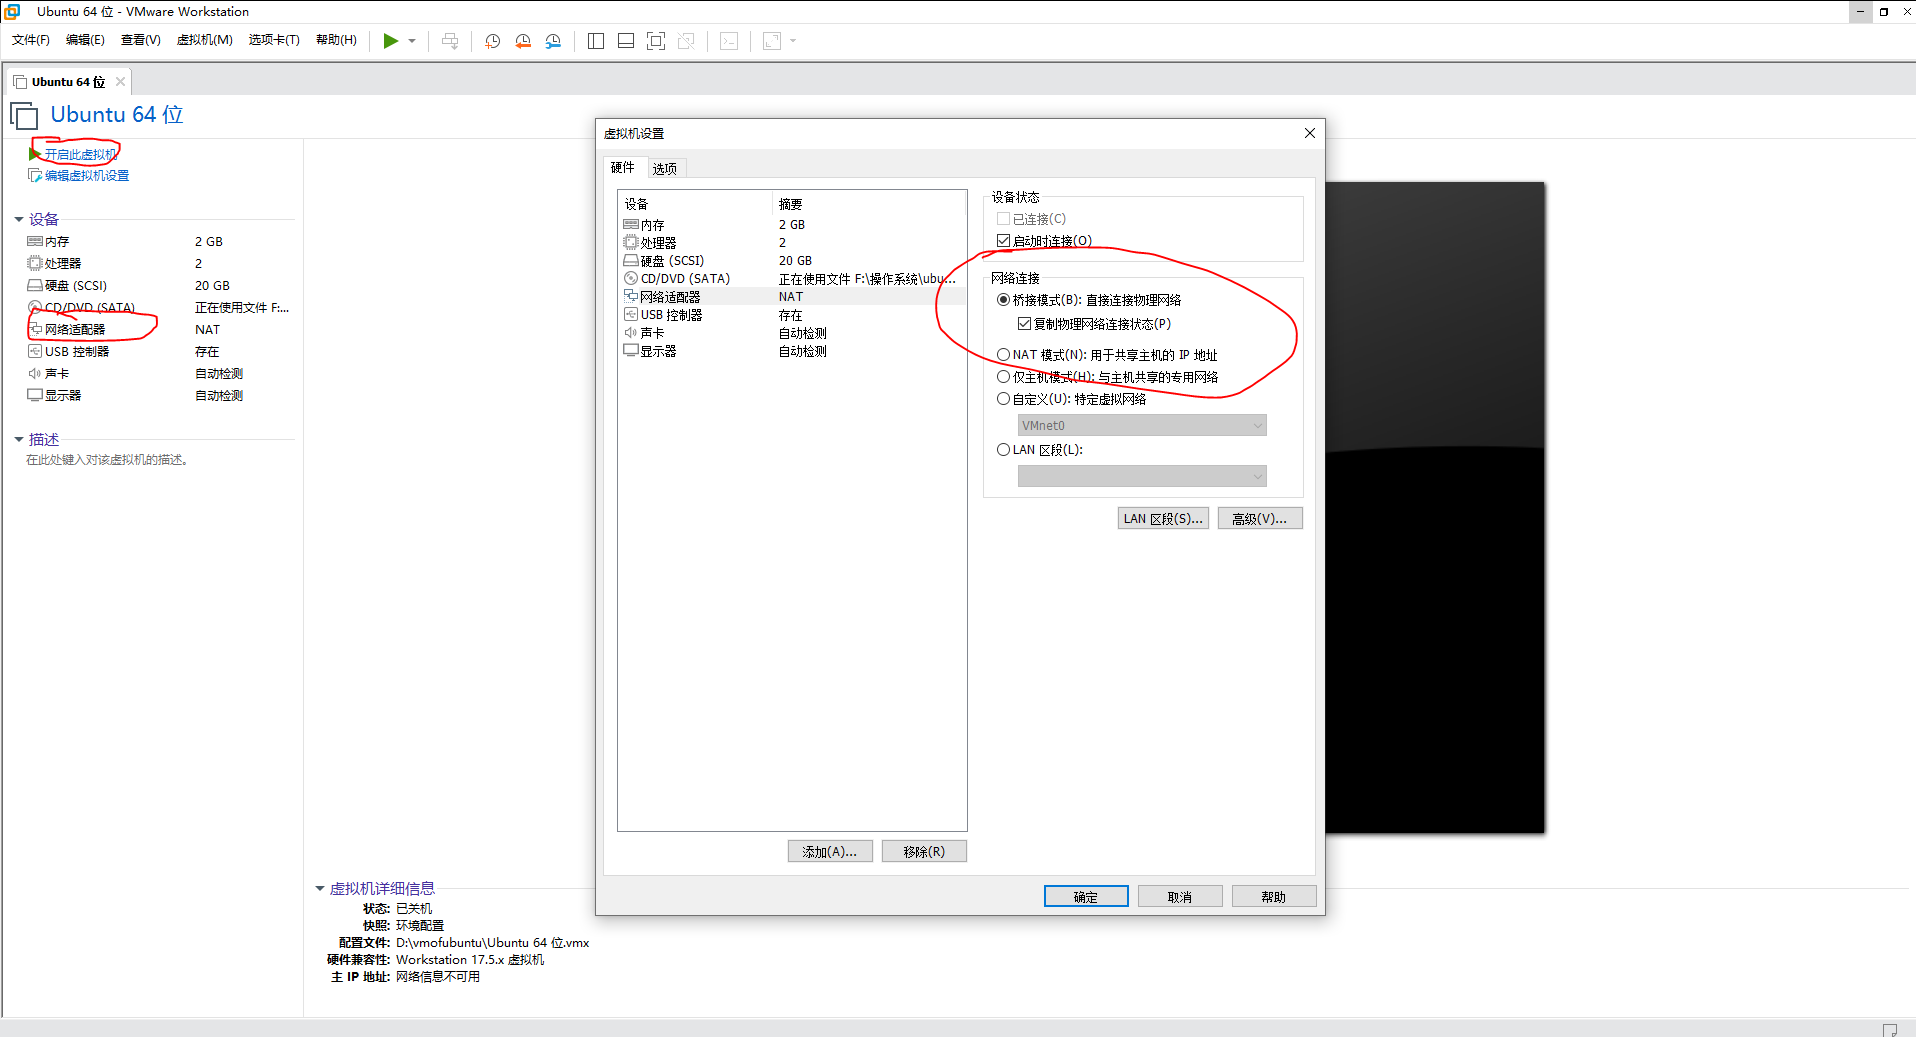This screenshot has height=1037, width=1916.
Task: Open the stretch display dropdown arrow
Action: pyautogui.click(x=793, y=41)
